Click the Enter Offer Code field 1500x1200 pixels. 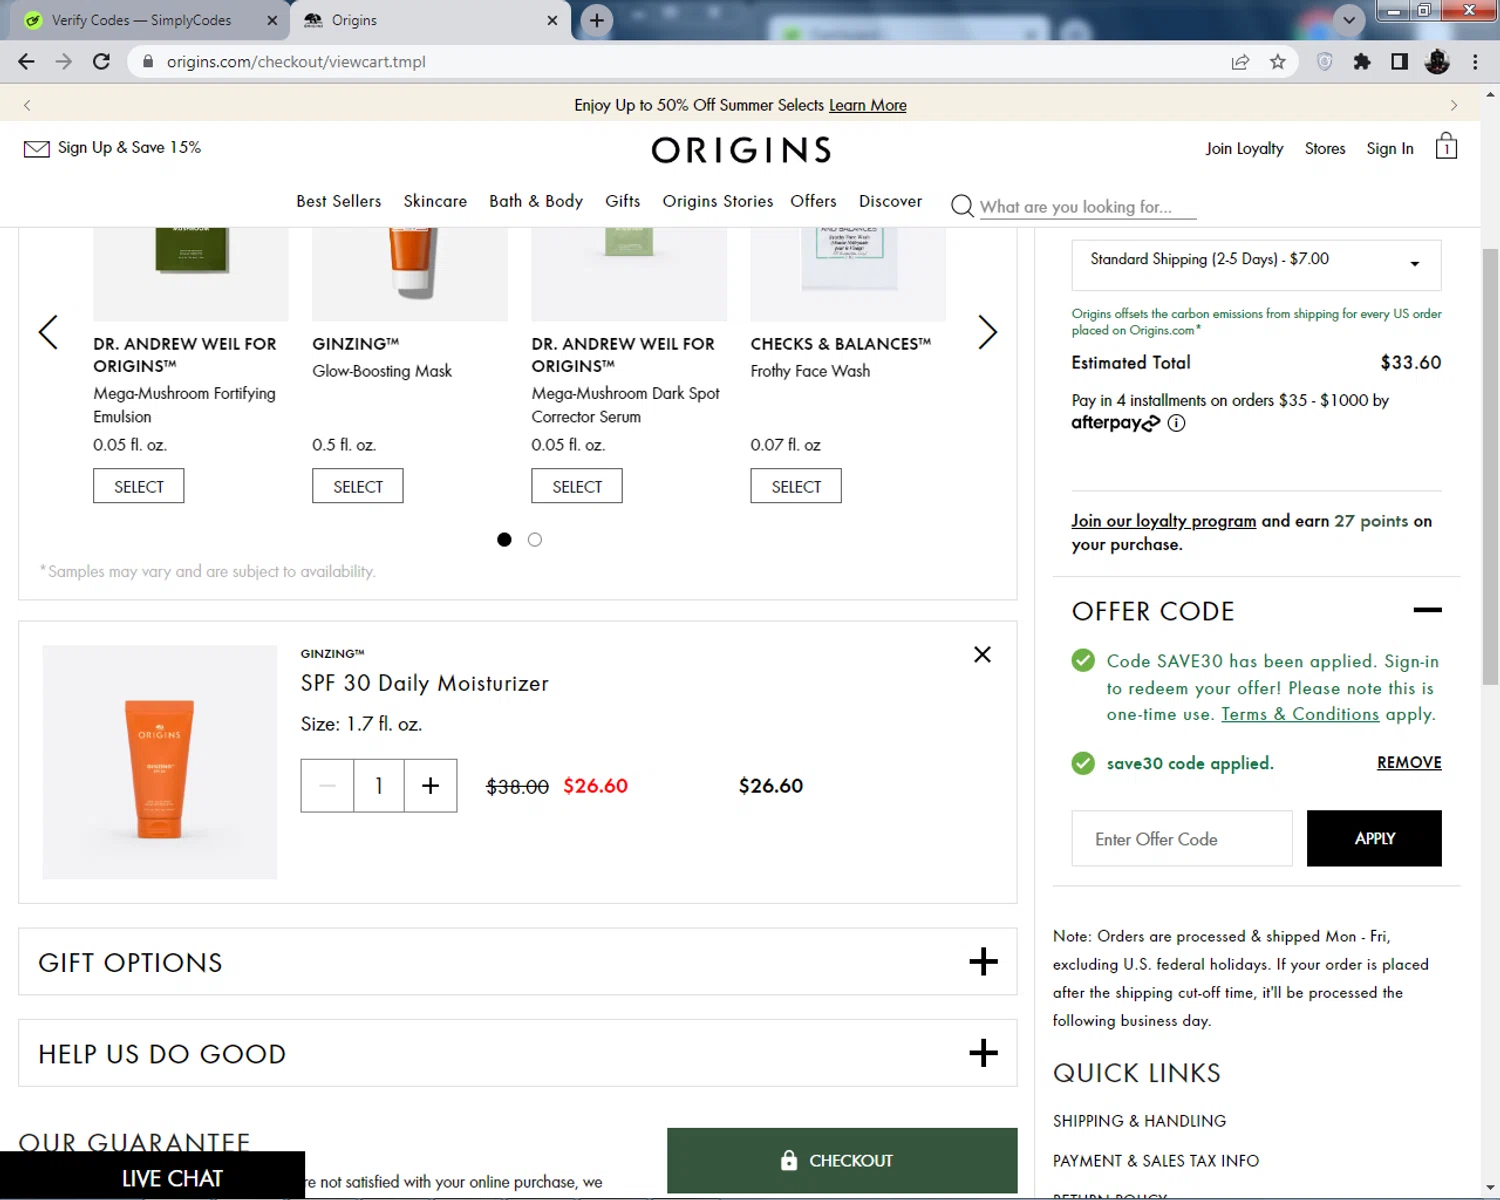(x=1182, y=838)
